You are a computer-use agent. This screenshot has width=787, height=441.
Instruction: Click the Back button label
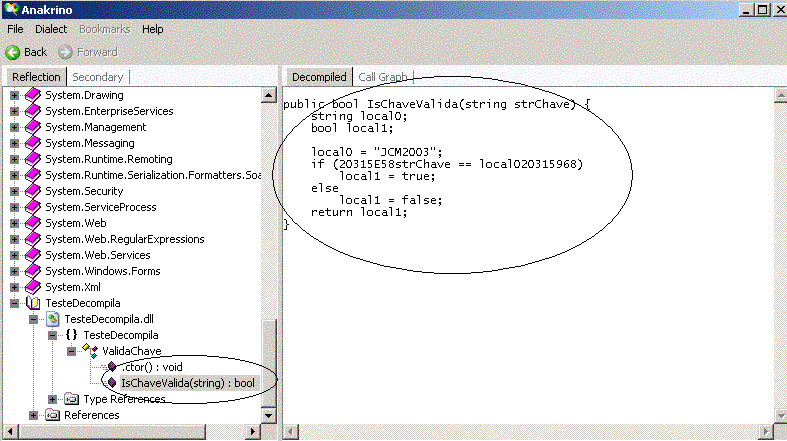coord(35,52)
